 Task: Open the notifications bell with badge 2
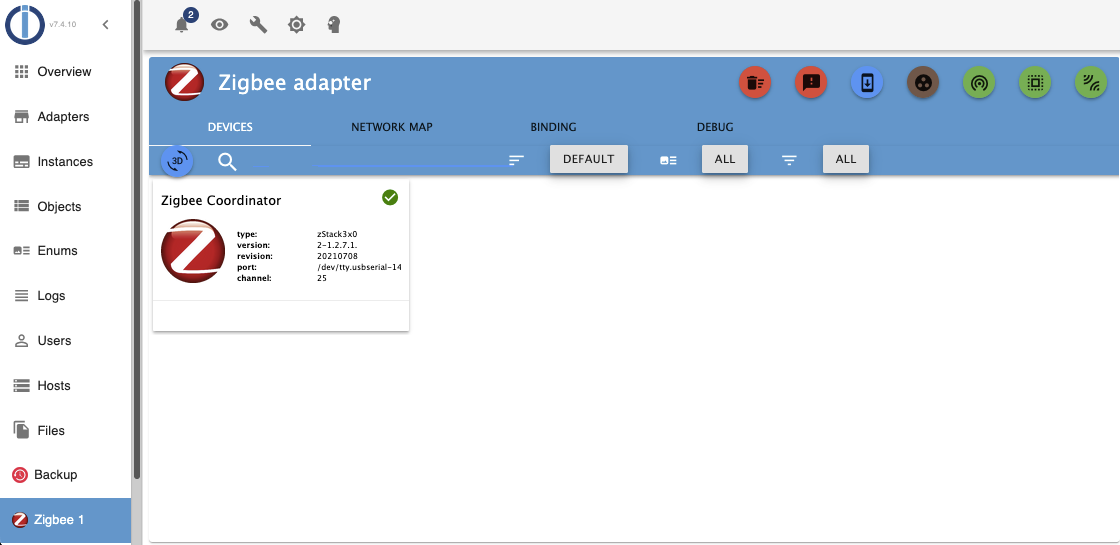click(182, 25)
